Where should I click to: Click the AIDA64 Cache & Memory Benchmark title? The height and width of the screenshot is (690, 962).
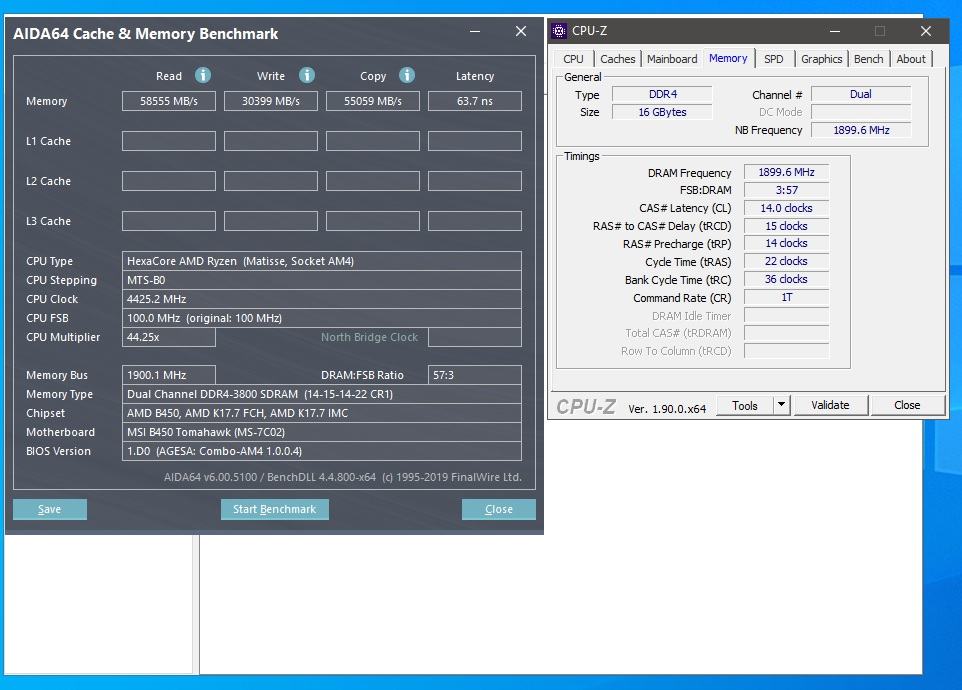click(145, 34)
